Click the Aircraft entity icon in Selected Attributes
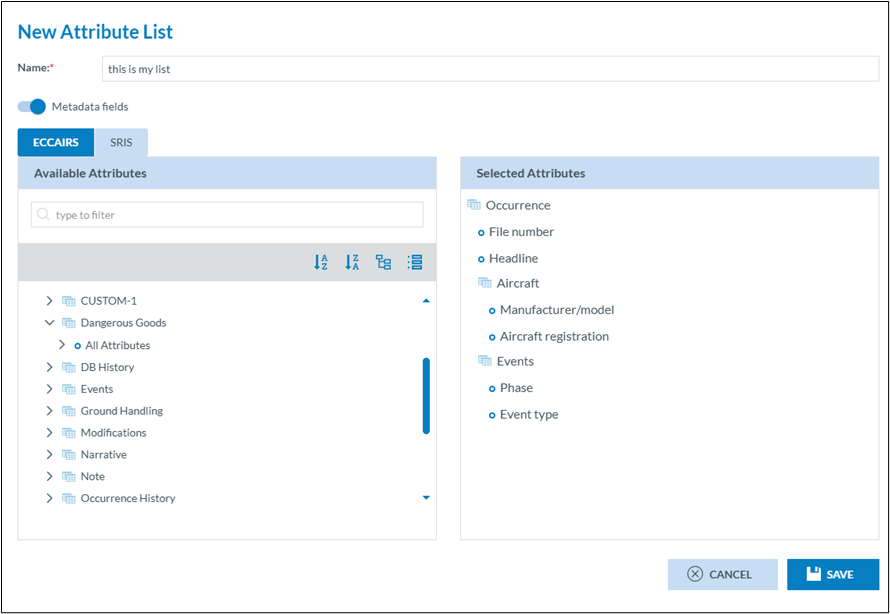 click(x=485, y=284)
